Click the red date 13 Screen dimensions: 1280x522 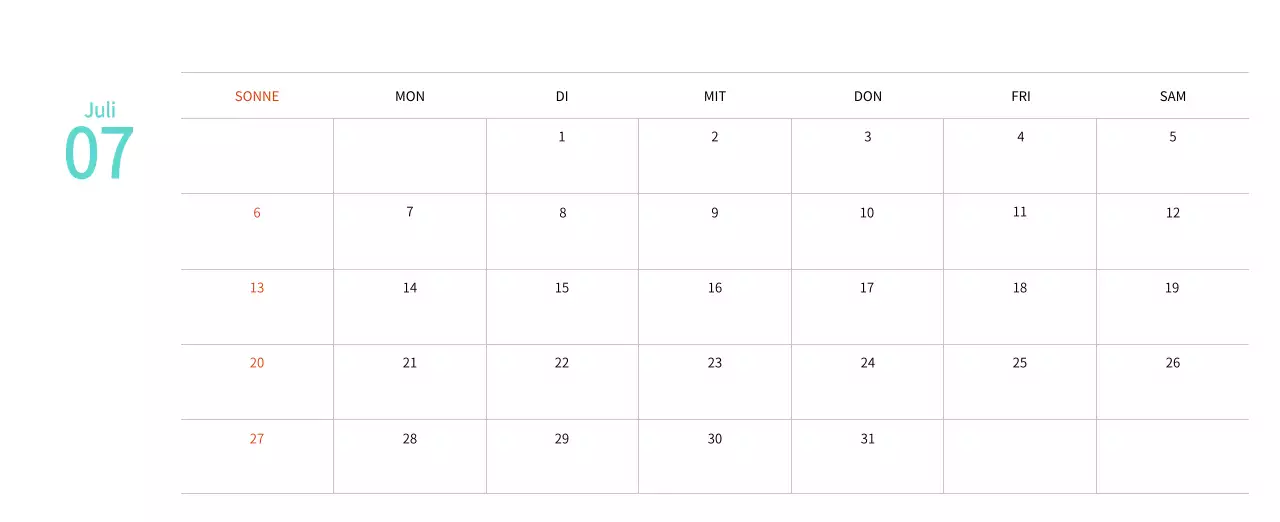257,288
